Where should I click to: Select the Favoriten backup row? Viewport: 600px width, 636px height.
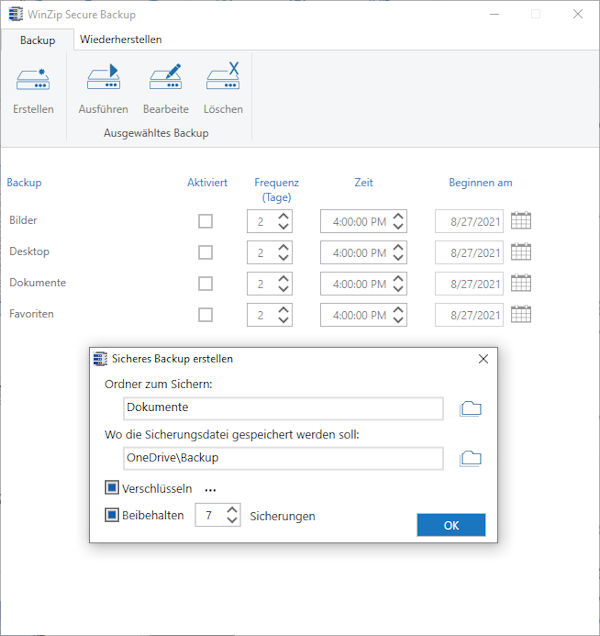pyautogui.click(x=31, y=314)
